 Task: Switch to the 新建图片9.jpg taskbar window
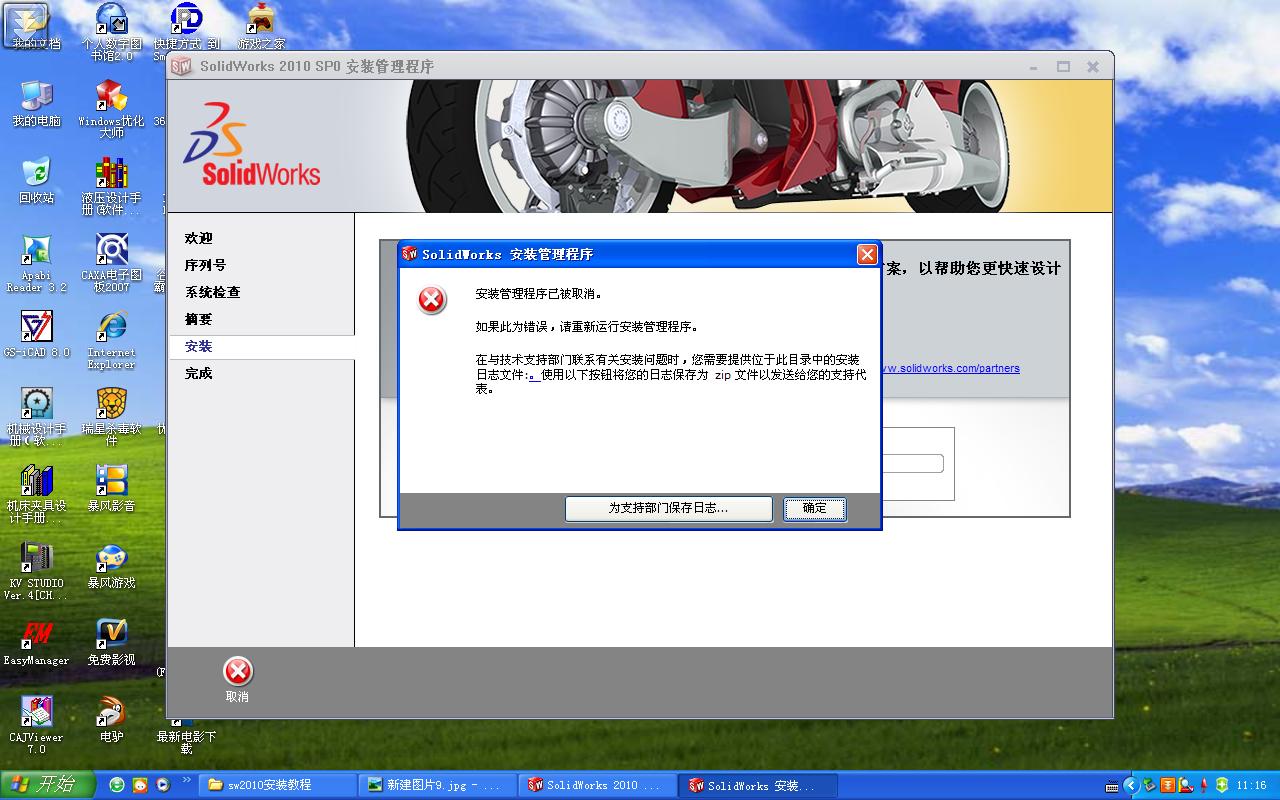click(x=438, y=785)
